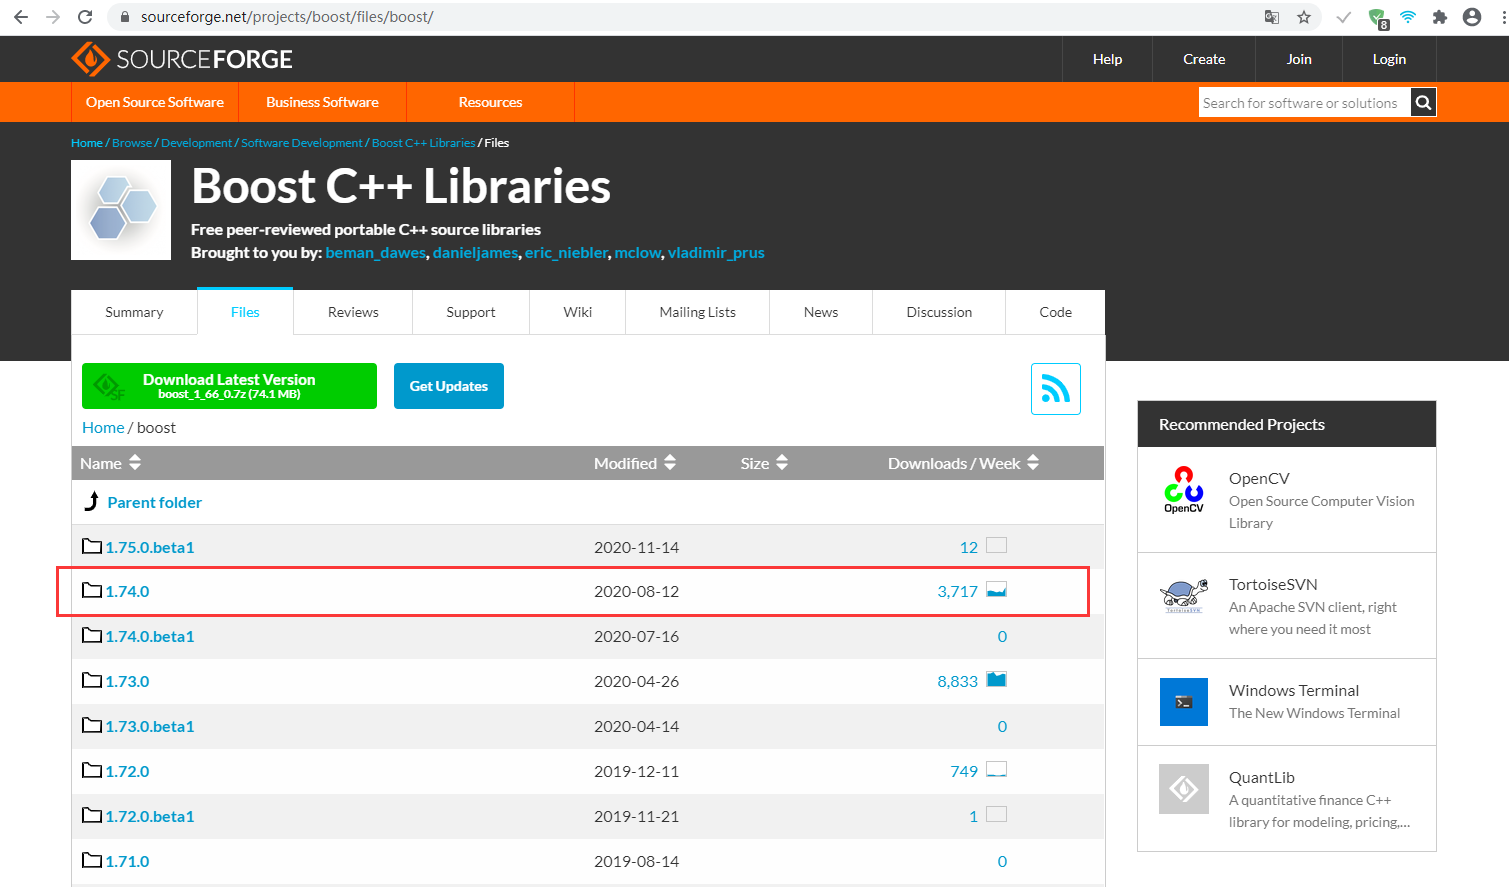Click the browser reload icon
This screenshot has width=1509, height=887.
click(x=85, y=17)
